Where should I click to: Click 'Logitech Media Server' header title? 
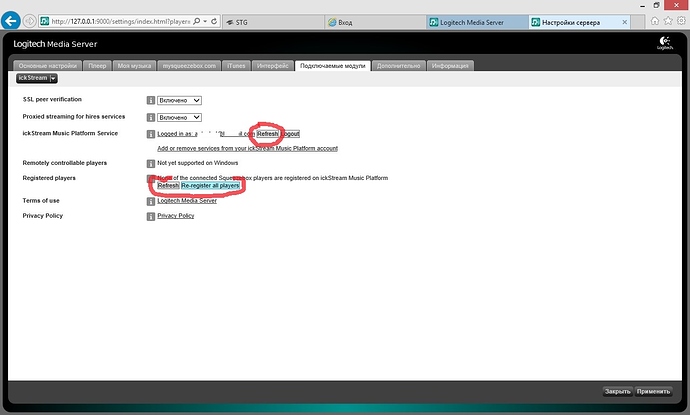55,44
